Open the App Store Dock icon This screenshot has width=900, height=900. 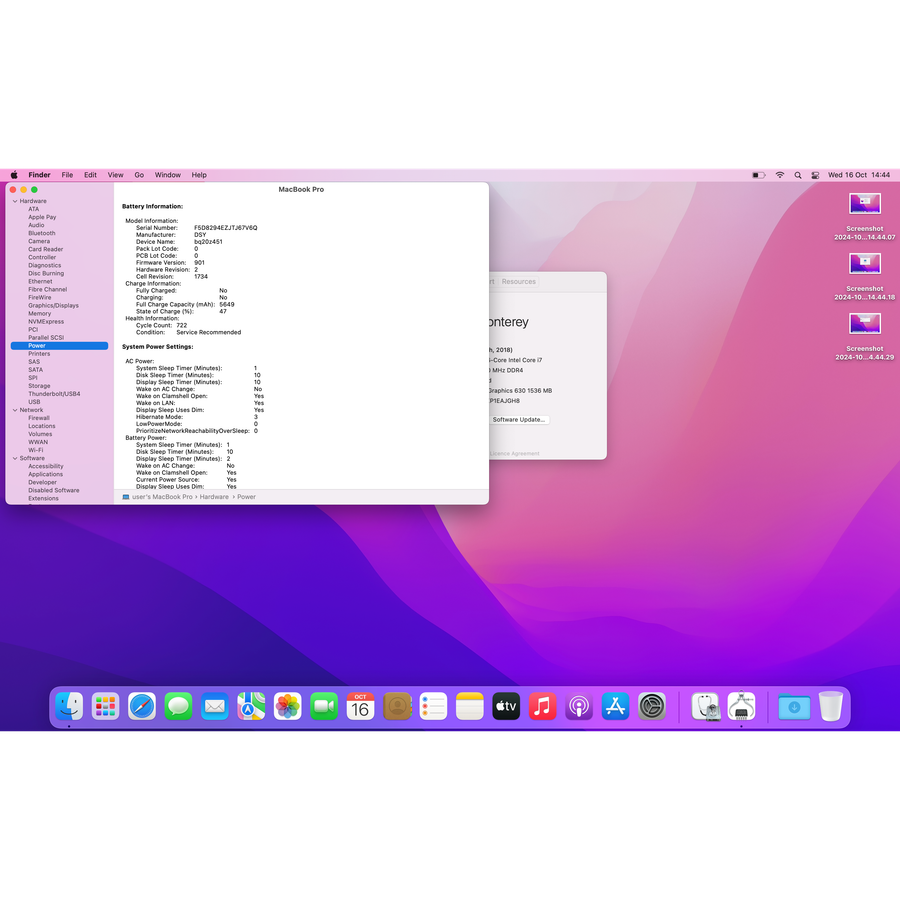point(615,707)
